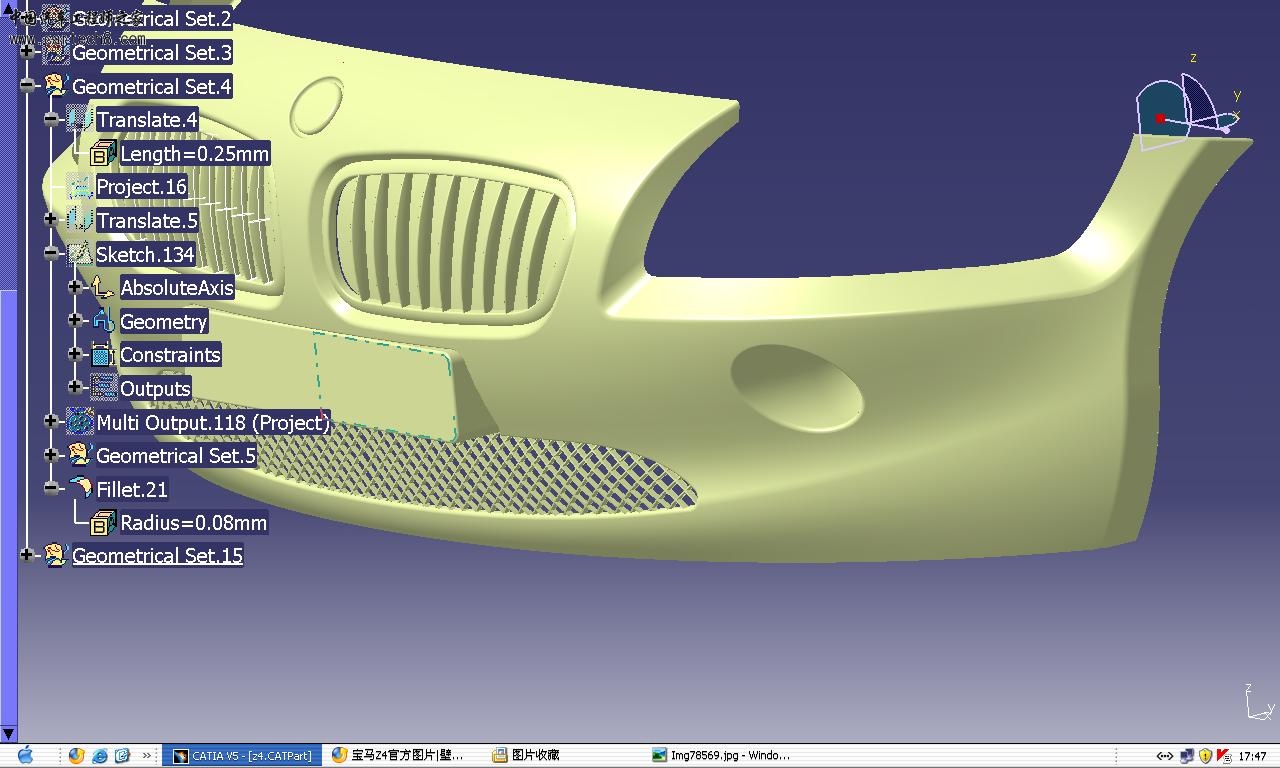Click the dashed license plate sketch outline

coord(386,386)
